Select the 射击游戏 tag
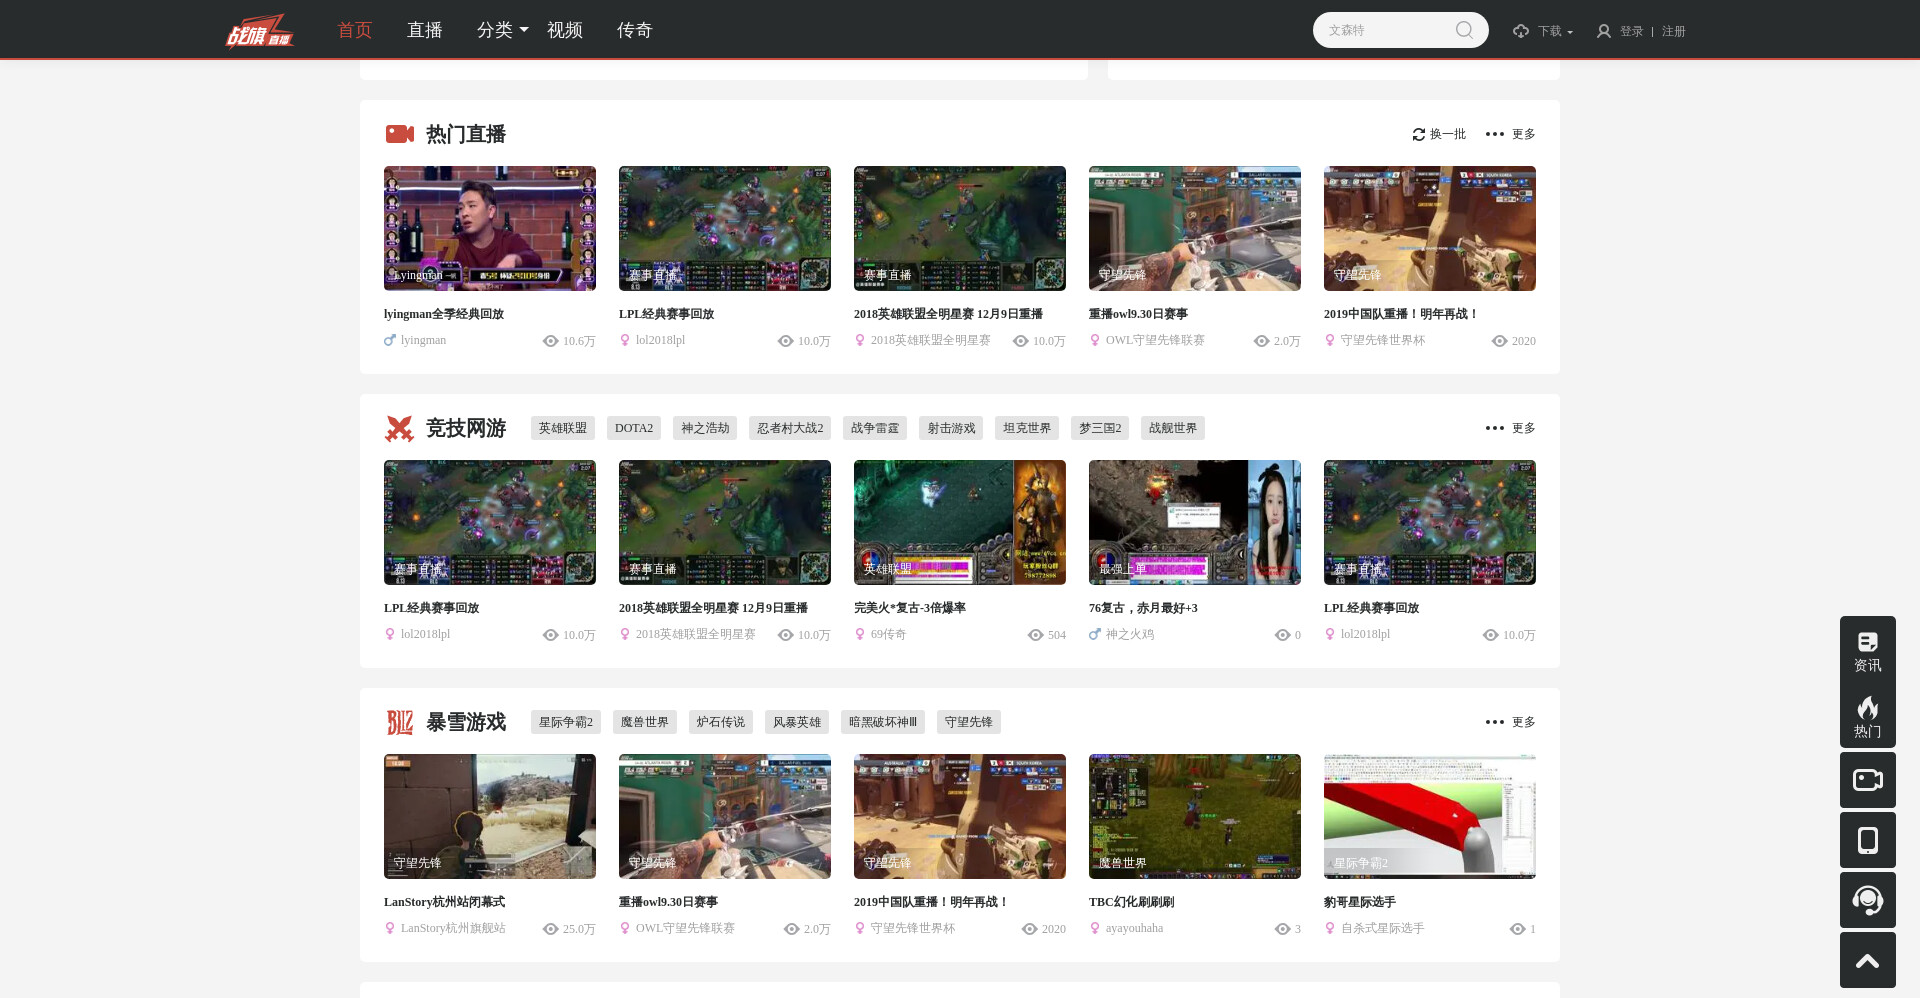 951,428
